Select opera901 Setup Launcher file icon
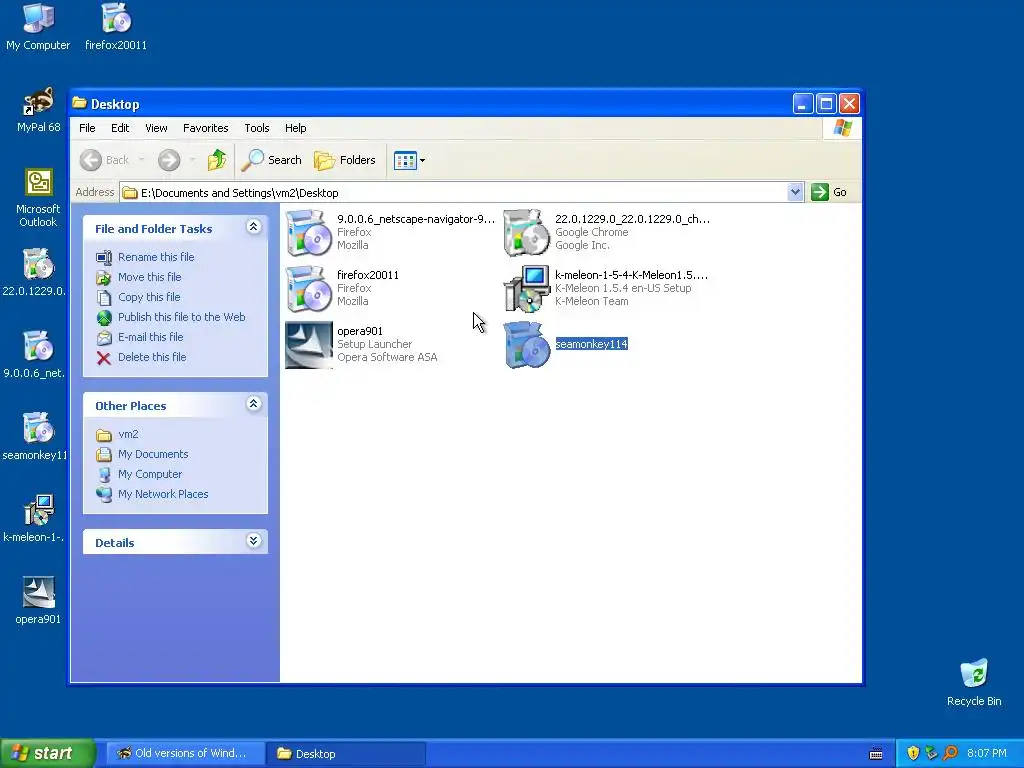Viewport: 1024px width, 768px height. click(308, 345)
